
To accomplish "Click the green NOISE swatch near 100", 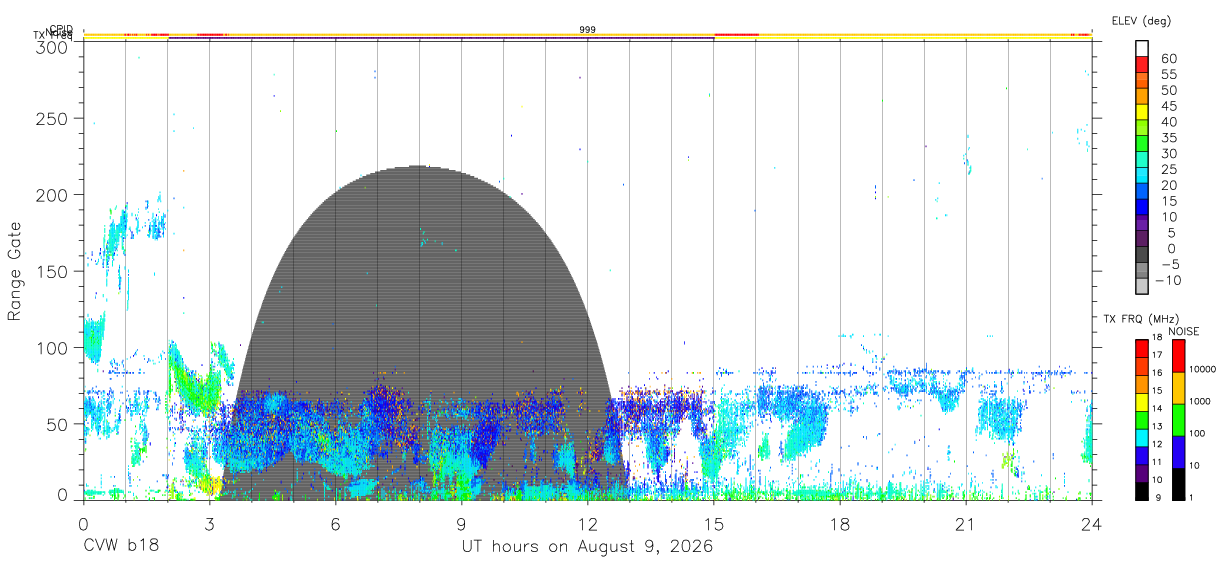I will (1179, 420).
